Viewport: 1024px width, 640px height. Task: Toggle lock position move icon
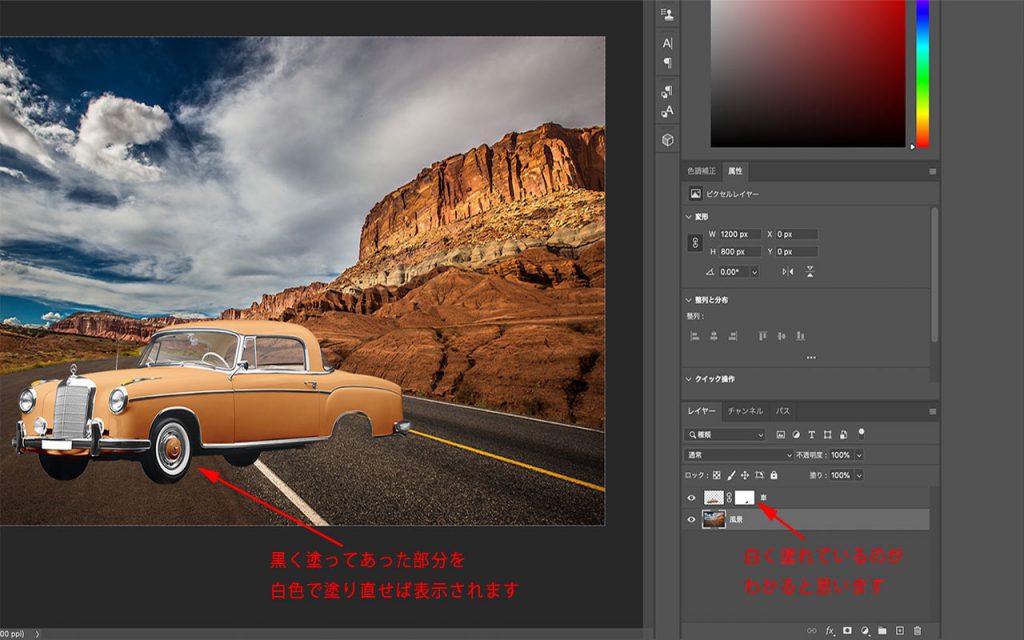pos(744,475)
